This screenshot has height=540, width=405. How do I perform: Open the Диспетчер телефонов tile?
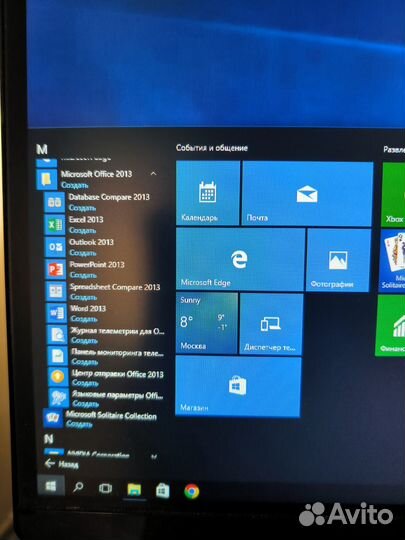point(271,324)
